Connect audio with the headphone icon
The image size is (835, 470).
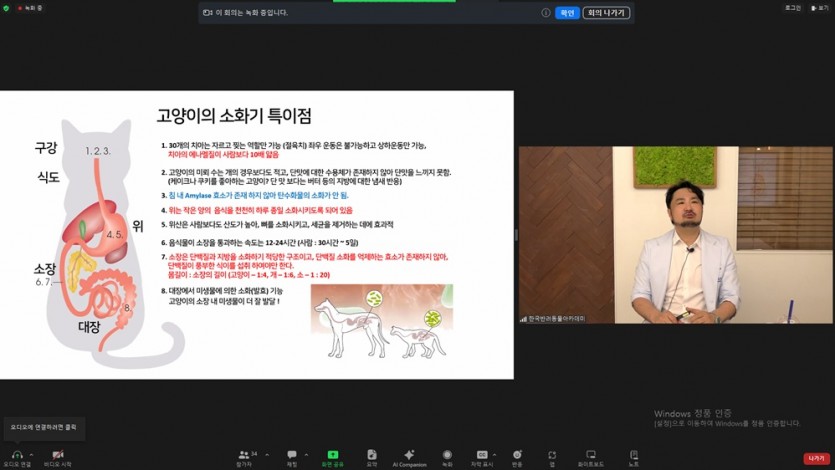click(17, 458)
